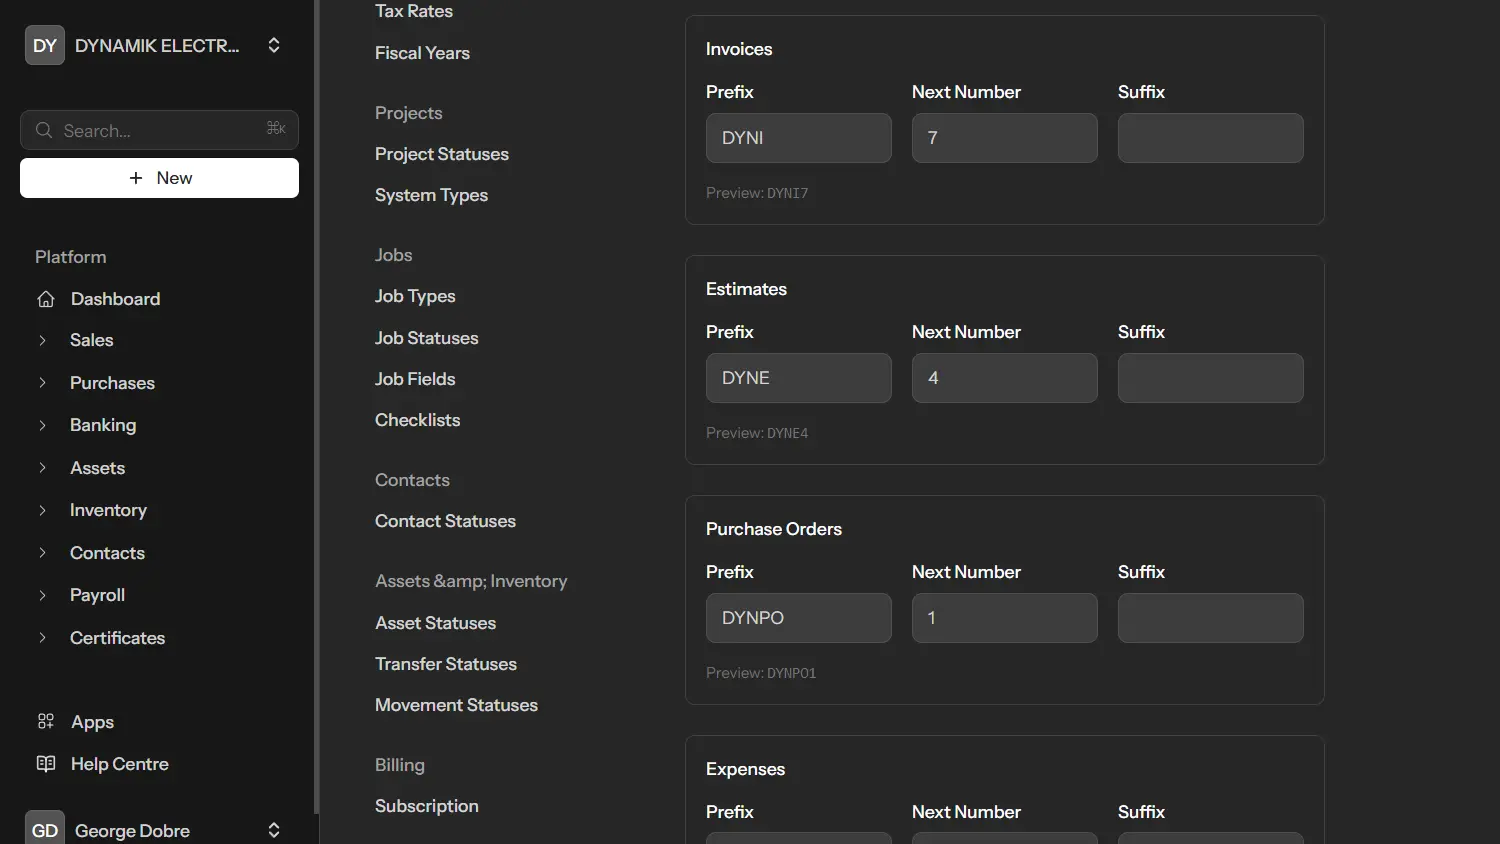Edit the Estimates Prefix field DYNE

(799, 378)
